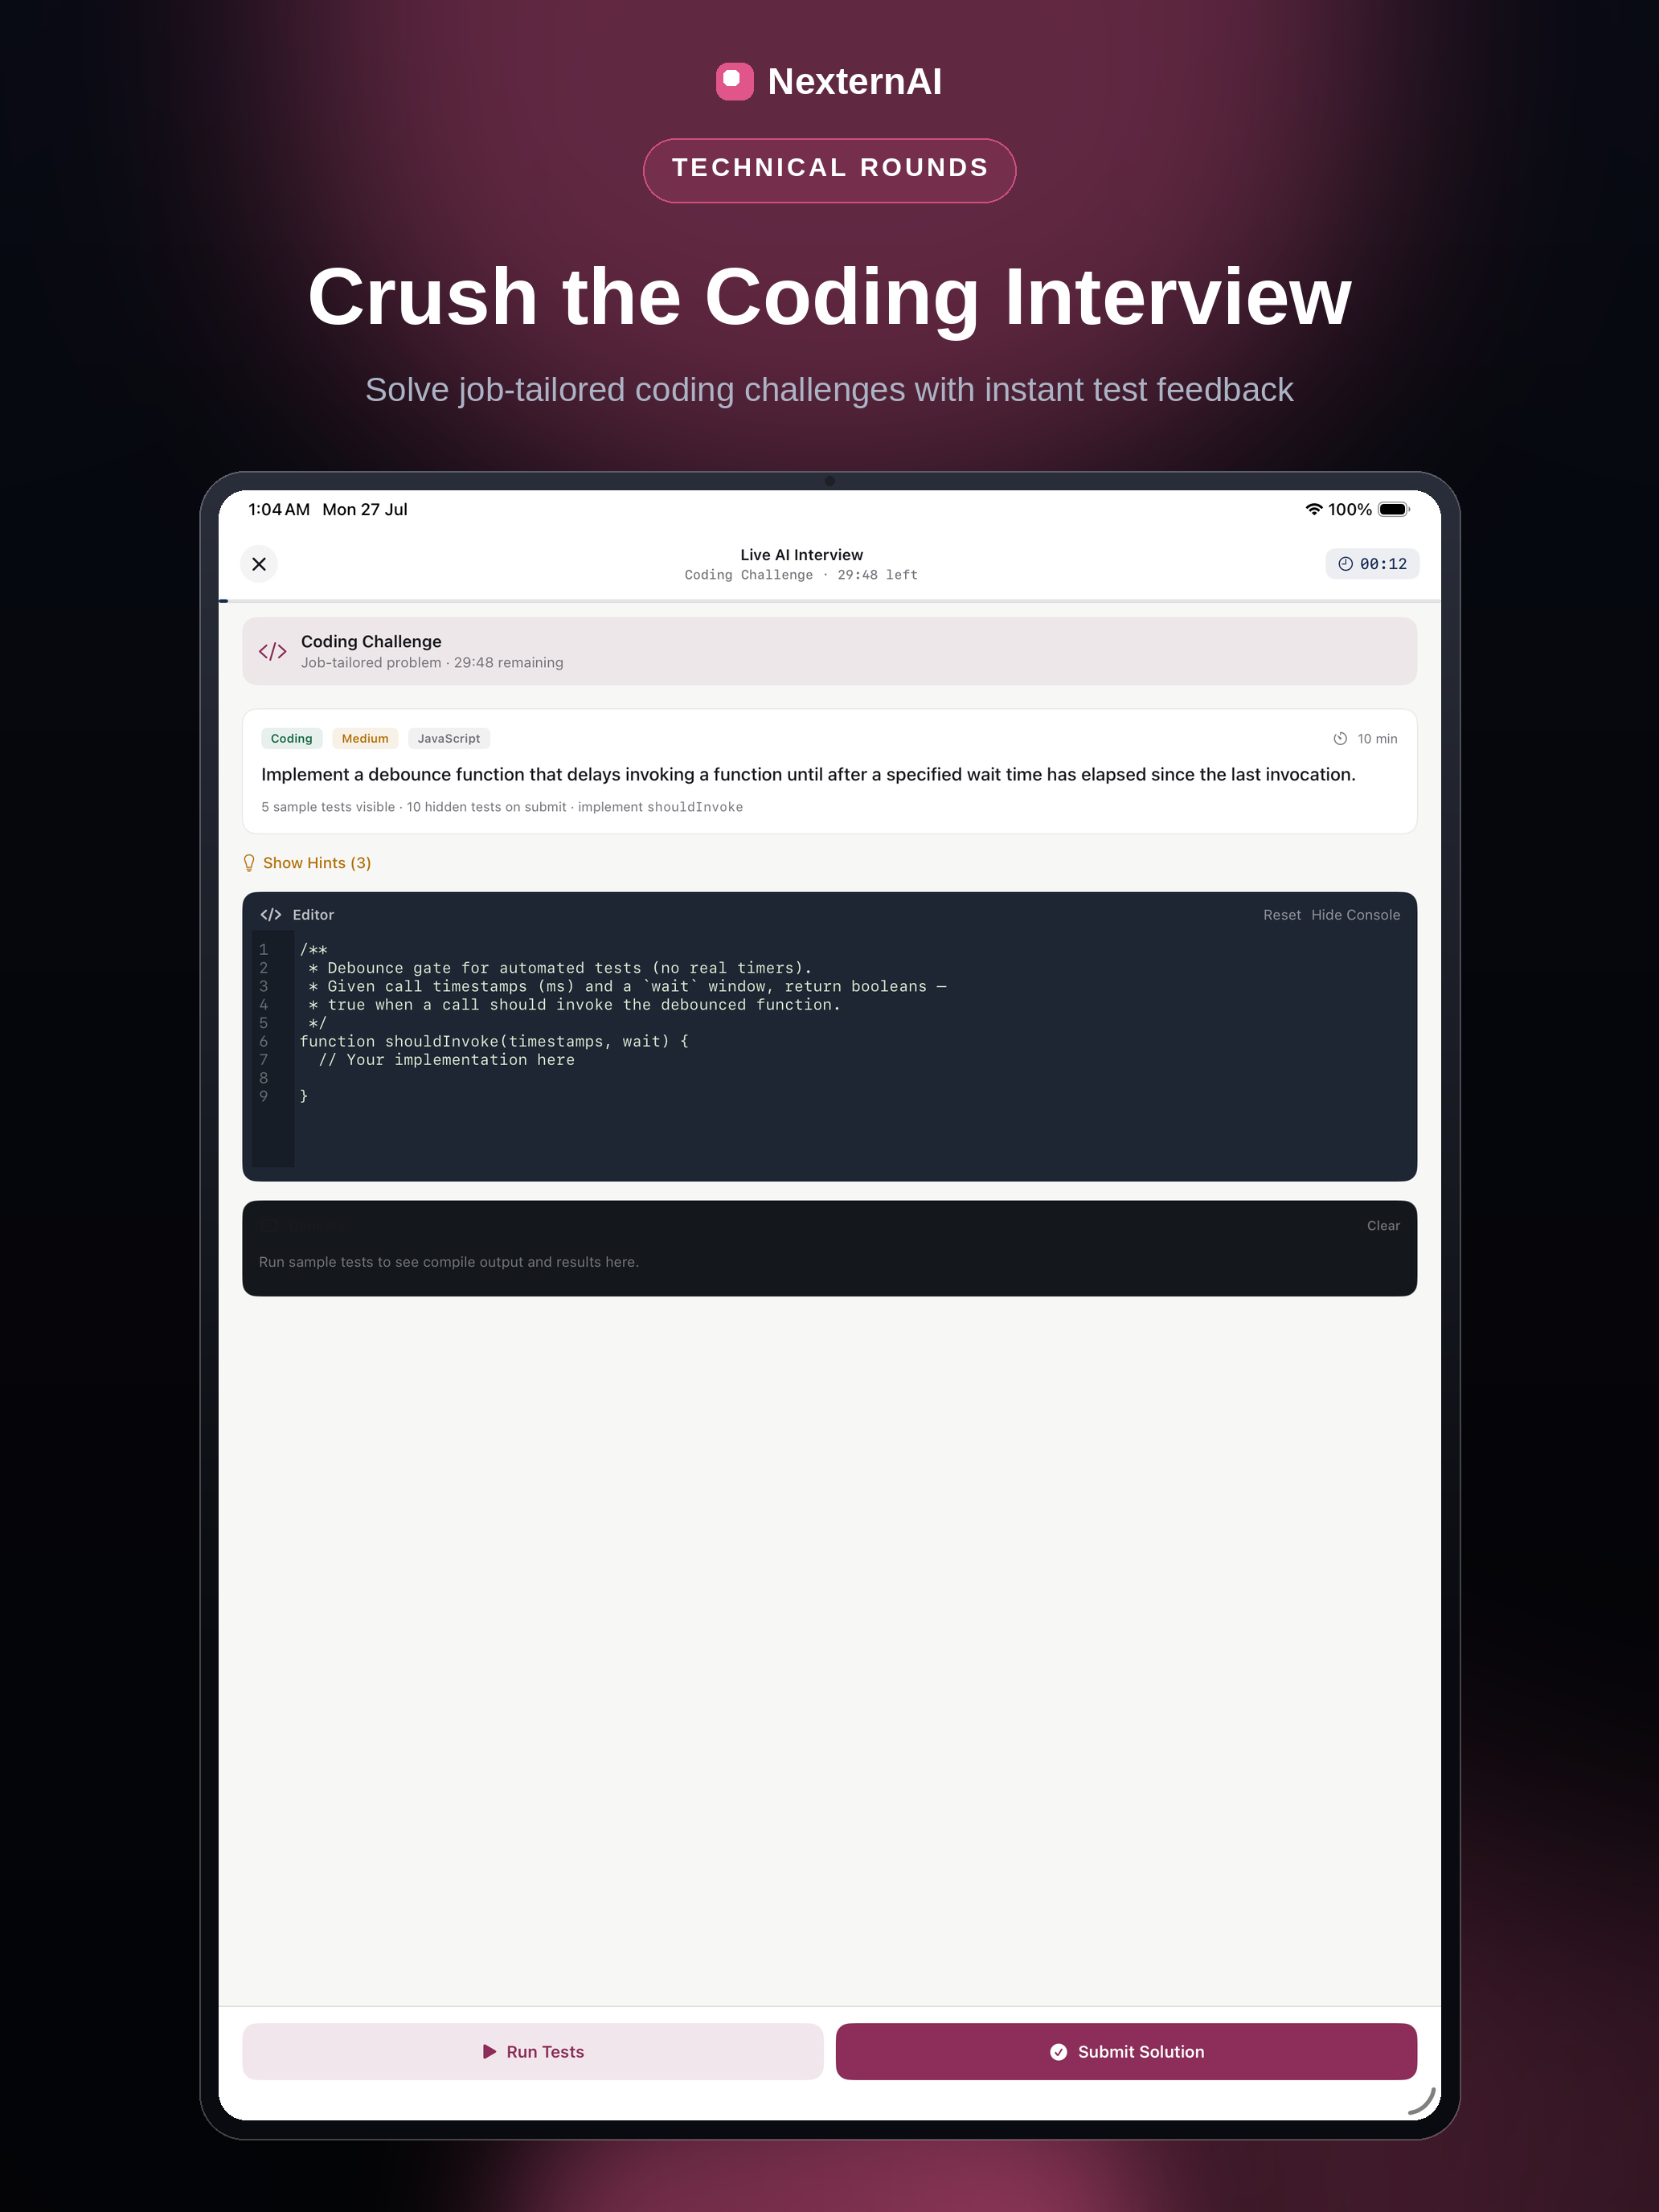Reset the editor code
Screen dimensions: 1659x2212
click(x=1281, y=915)
